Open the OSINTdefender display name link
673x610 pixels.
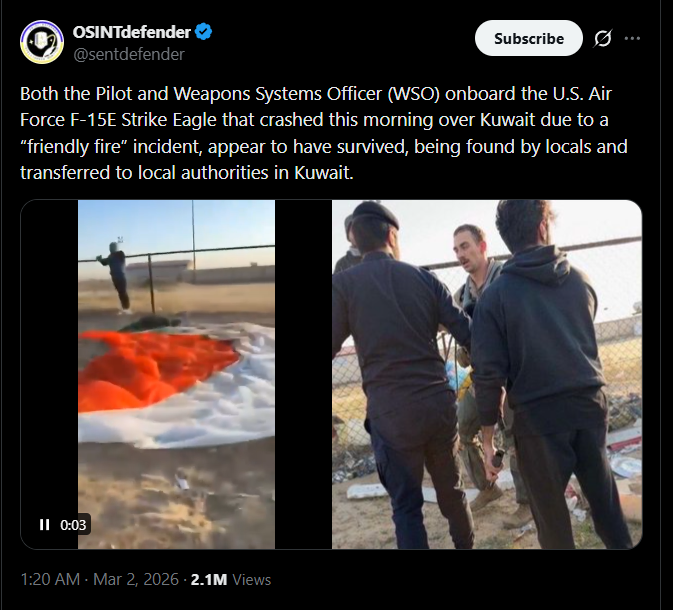131,32
